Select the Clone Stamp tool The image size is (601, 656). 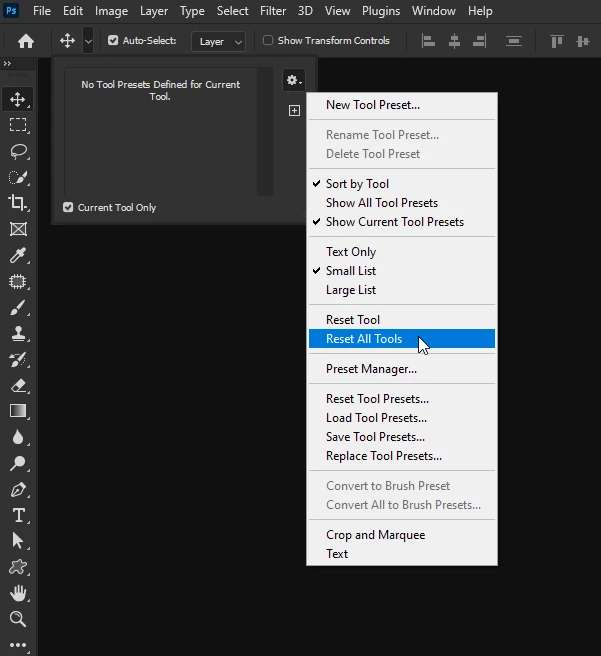coord(18,333)
